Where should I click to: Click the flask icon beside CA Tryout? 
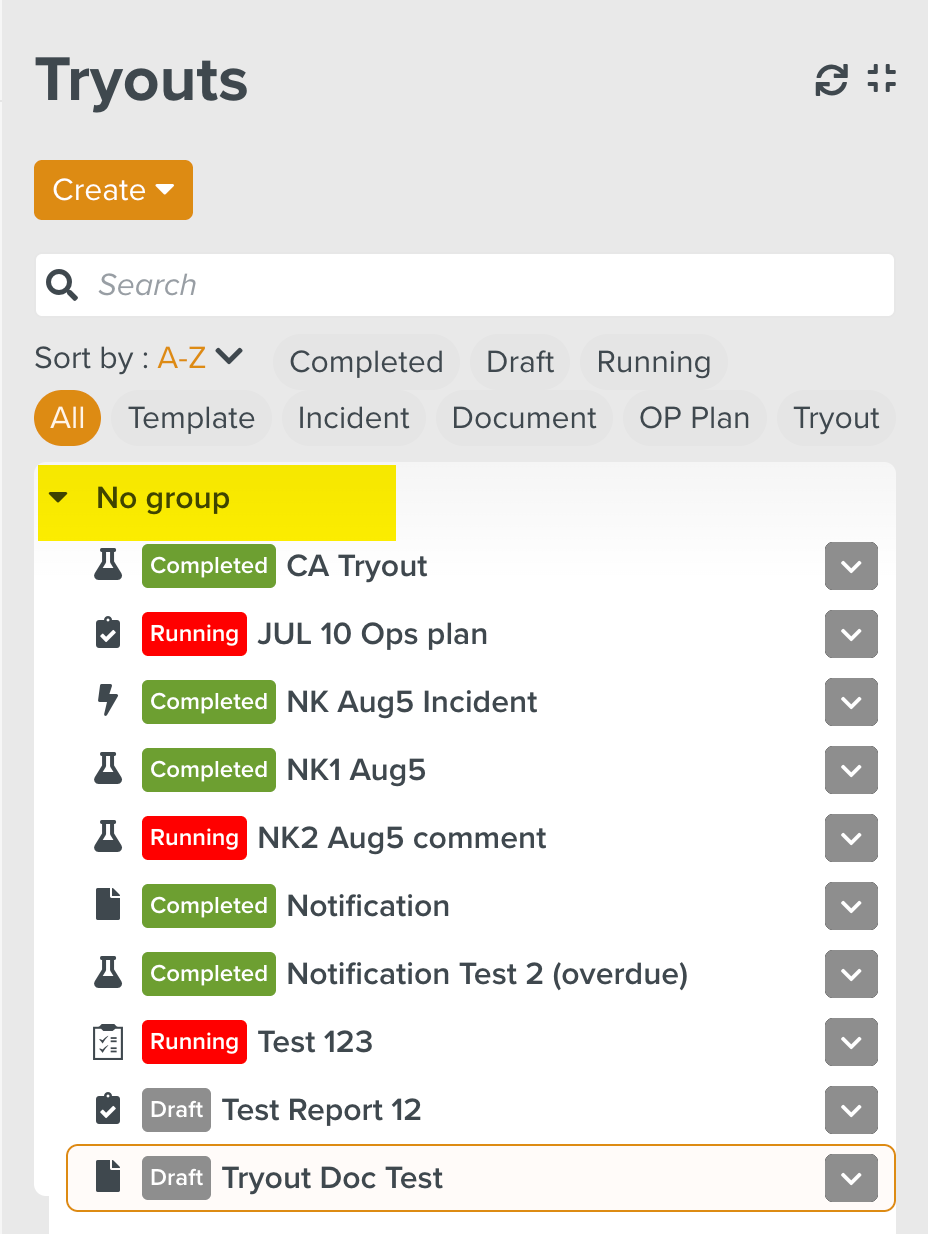point(108,566)
